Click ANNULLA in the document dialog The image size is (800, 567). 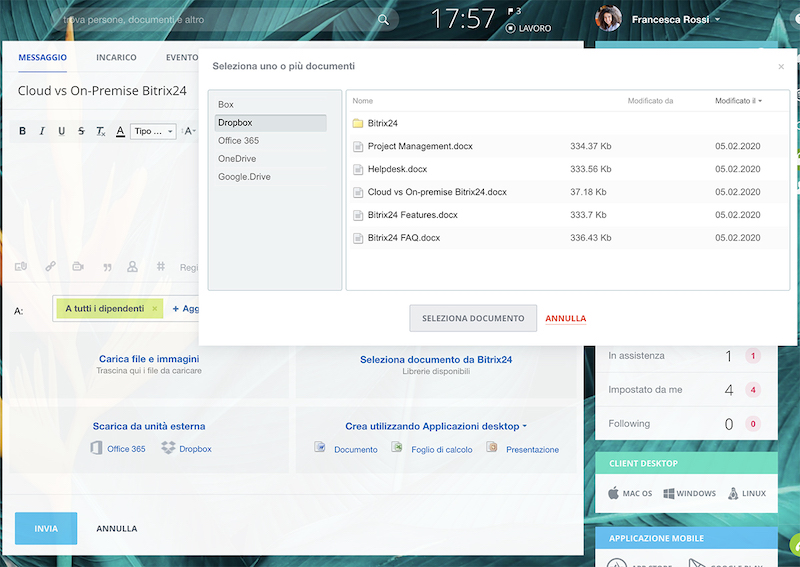[x=566, y=318]
